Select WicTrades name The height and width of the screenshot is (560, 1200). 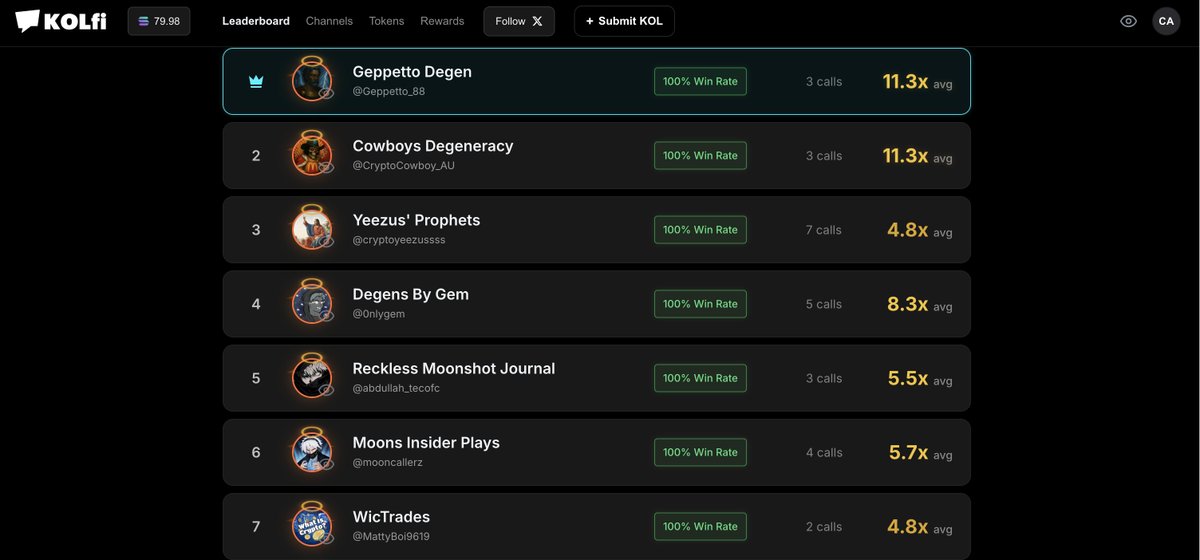(x=391, y=517)
